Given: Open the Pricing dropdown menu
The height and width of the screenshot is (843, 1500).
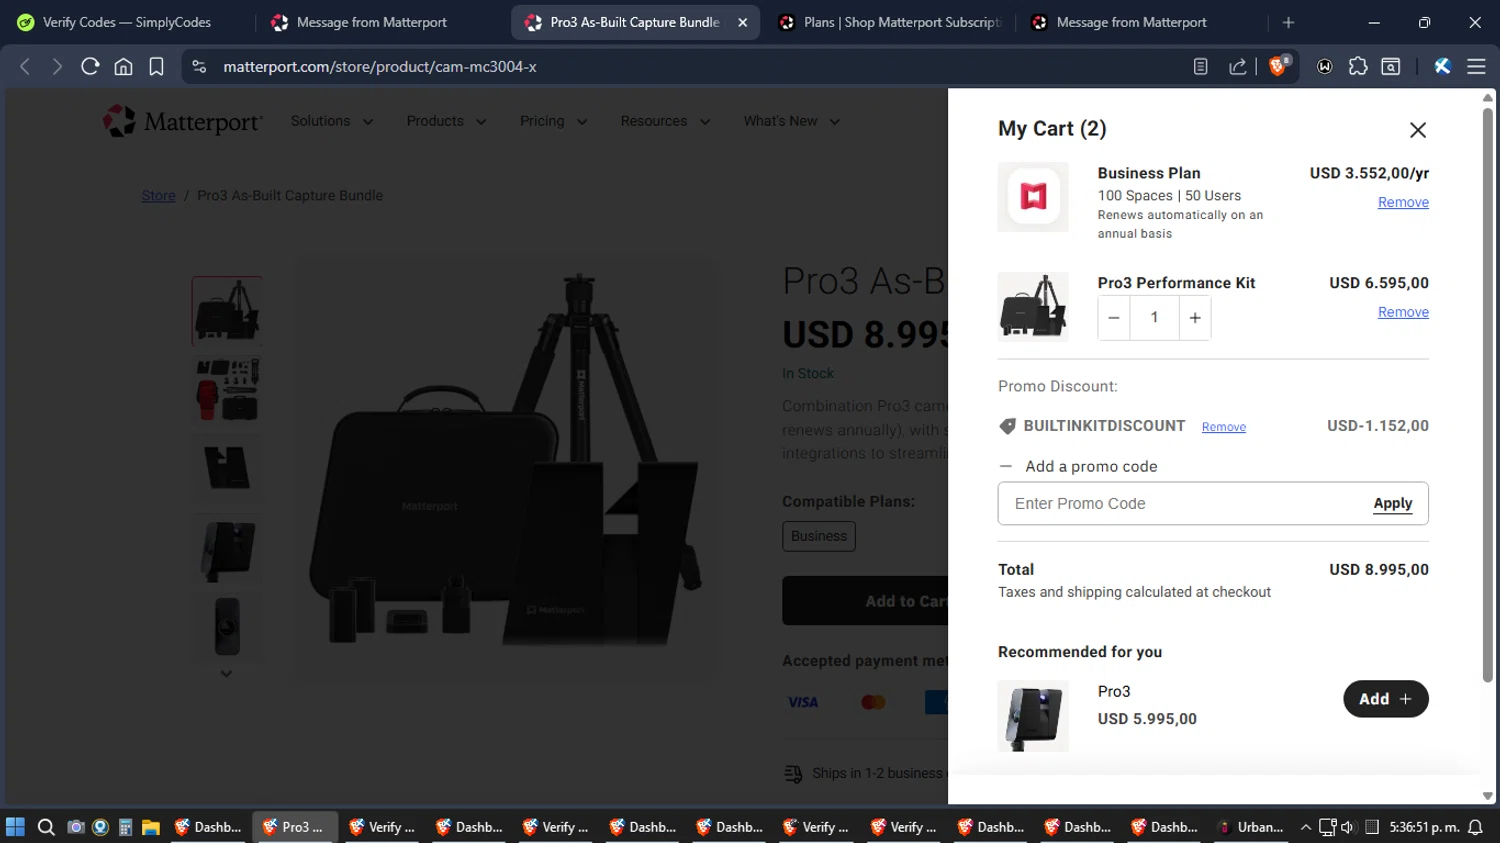Looking at the screenshot, I should [x=553, y=121].
